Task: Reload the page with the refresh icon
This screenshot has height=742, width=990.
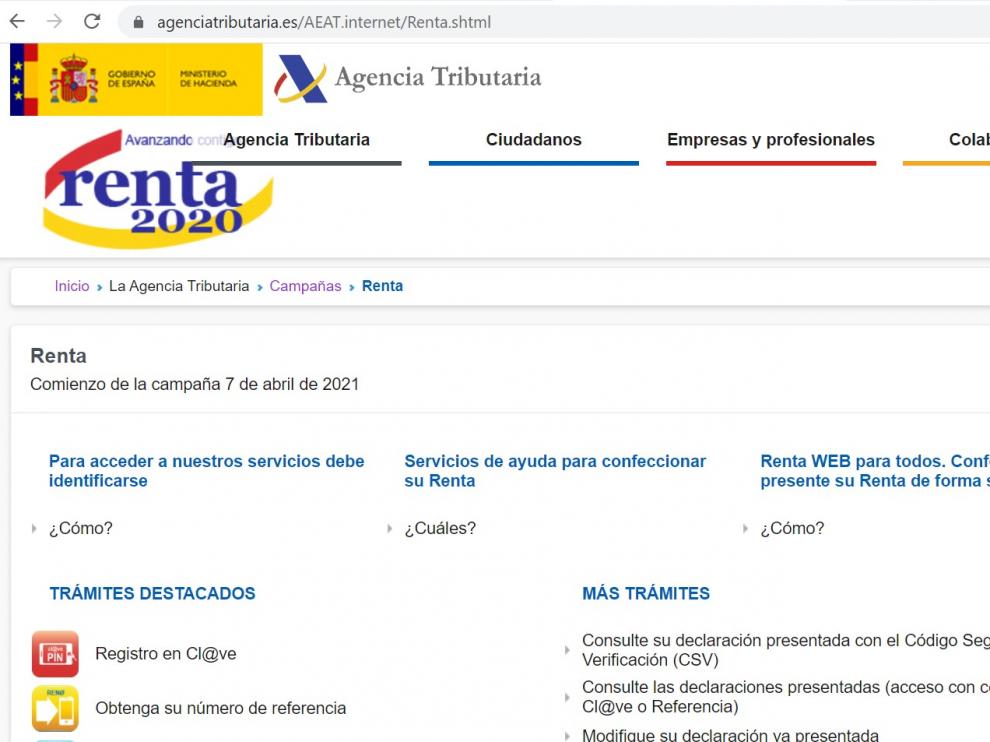Action: click(x=92, y=21)
